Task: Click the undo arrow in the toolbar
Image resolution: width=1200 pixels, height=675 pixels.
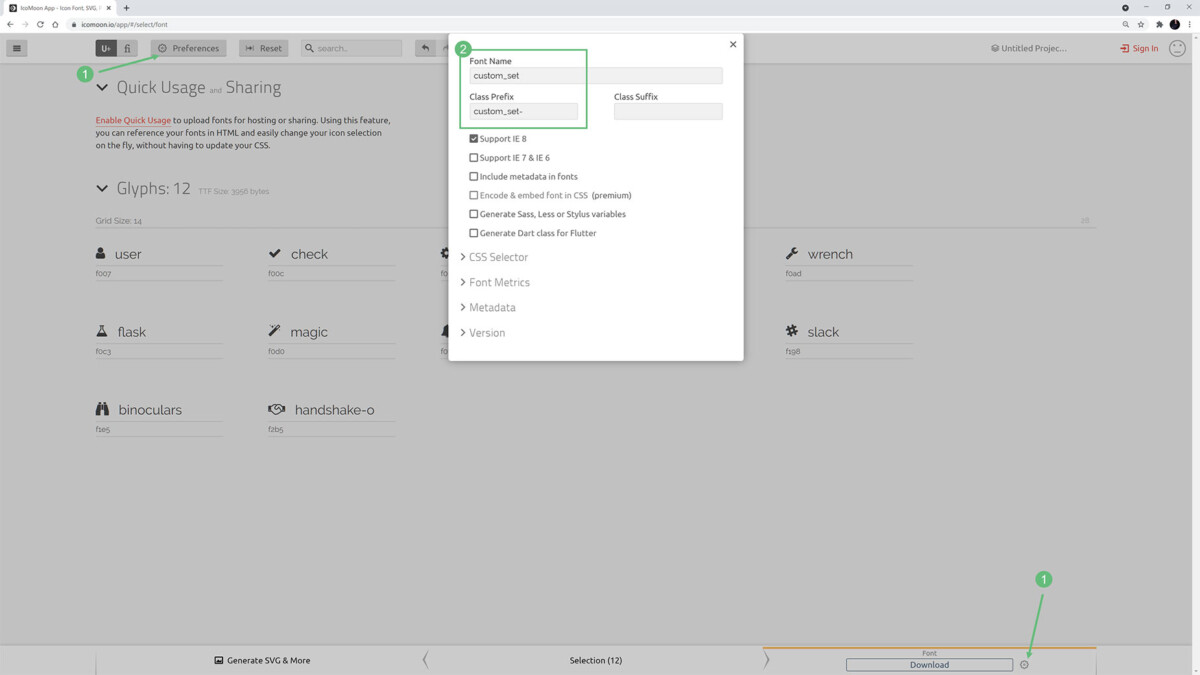Action: (427, 47)
